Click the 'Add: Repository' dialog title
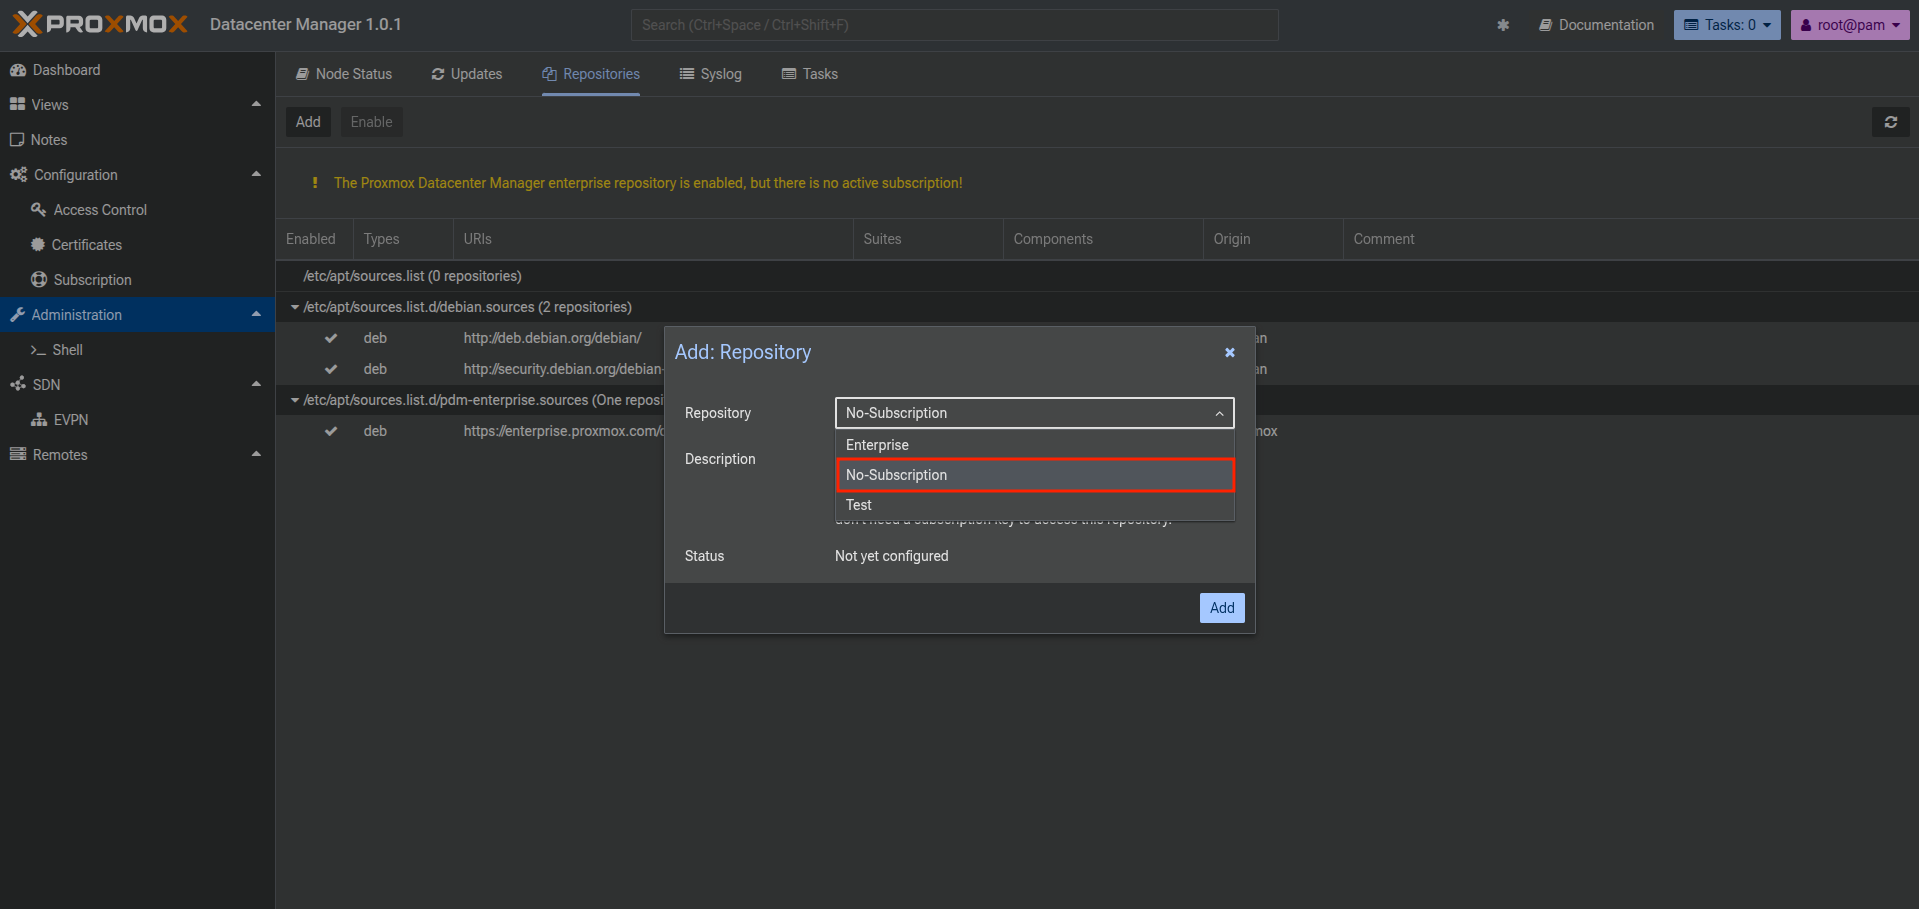 743,352
